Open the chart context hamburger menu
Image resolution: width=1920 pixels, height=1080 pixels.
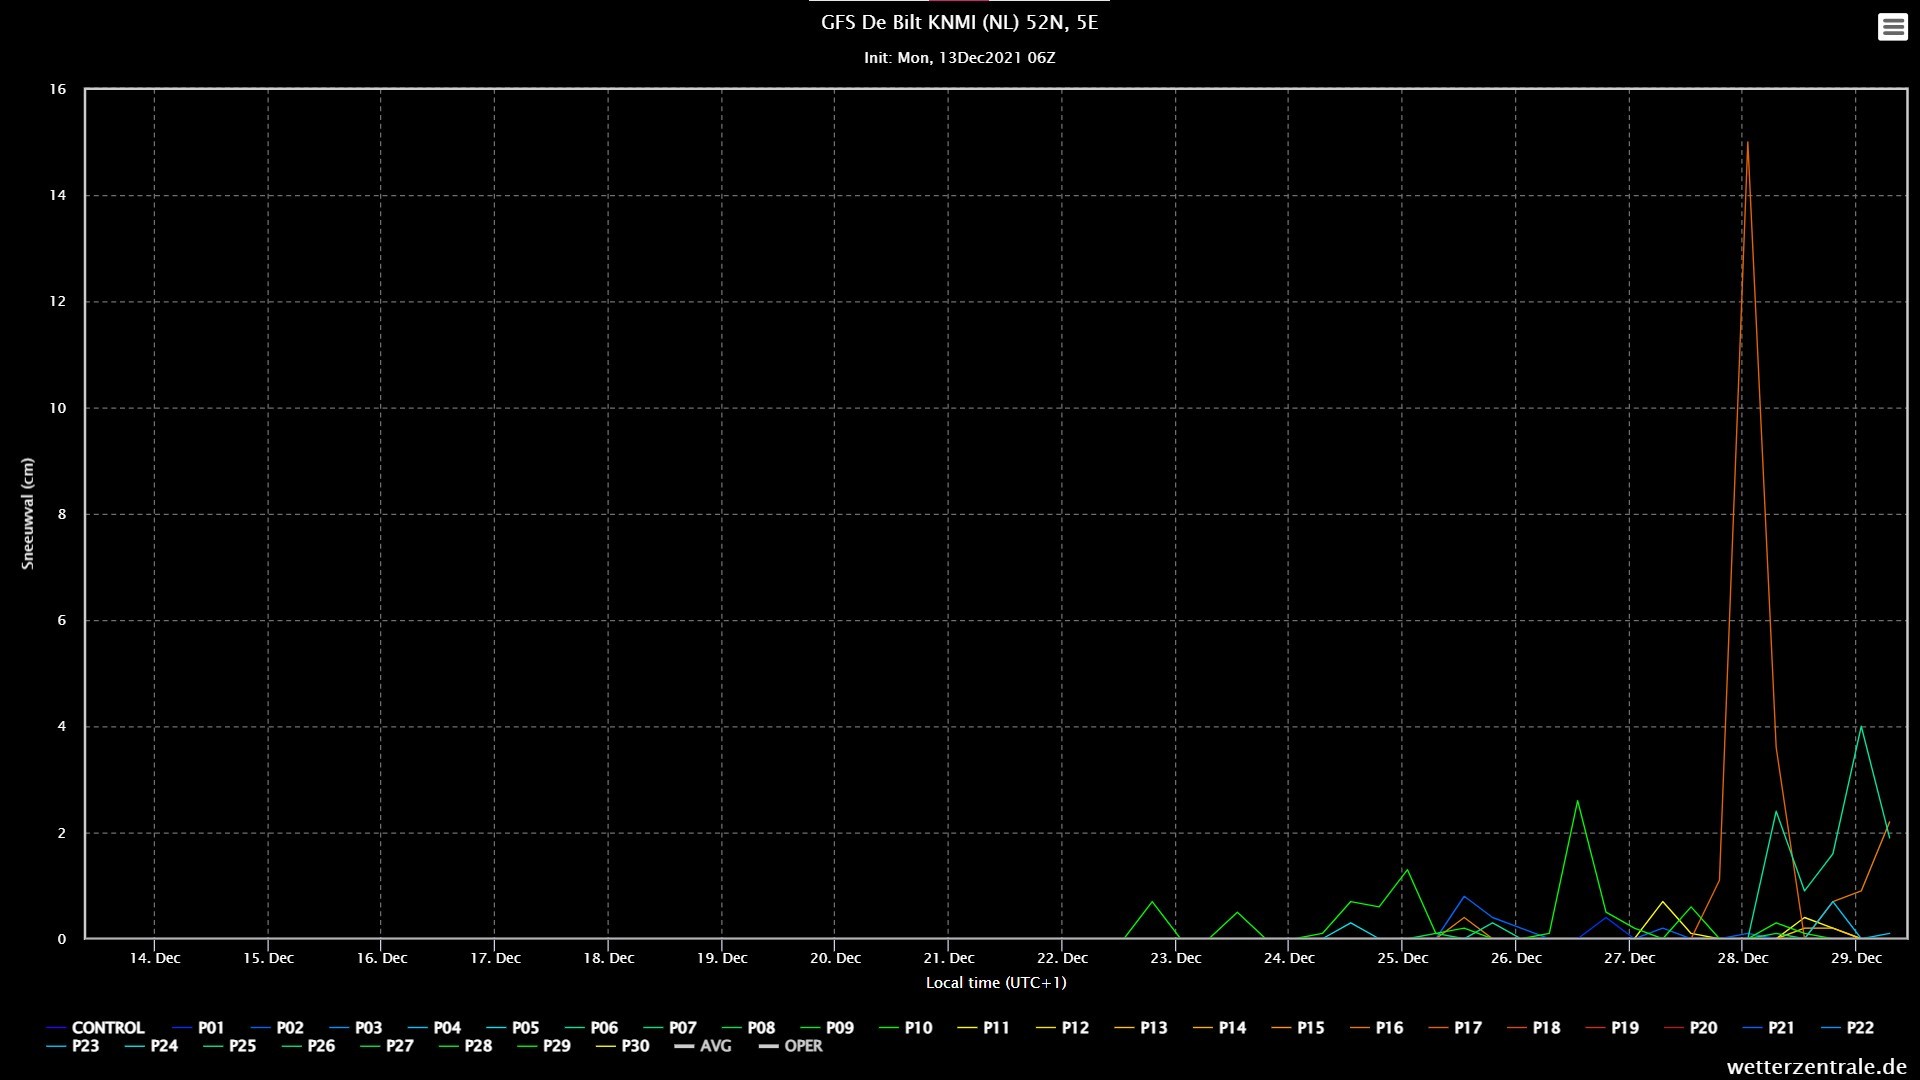1892,27
